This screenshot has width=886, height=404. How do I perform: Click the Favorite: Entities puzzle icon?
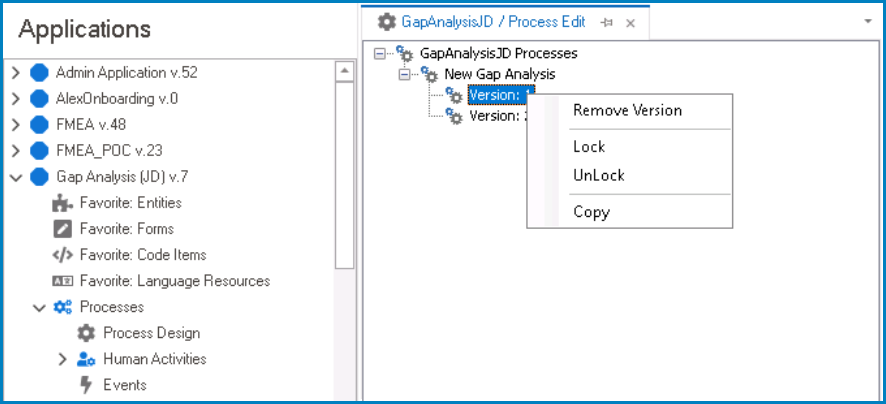tap(62, 203)
